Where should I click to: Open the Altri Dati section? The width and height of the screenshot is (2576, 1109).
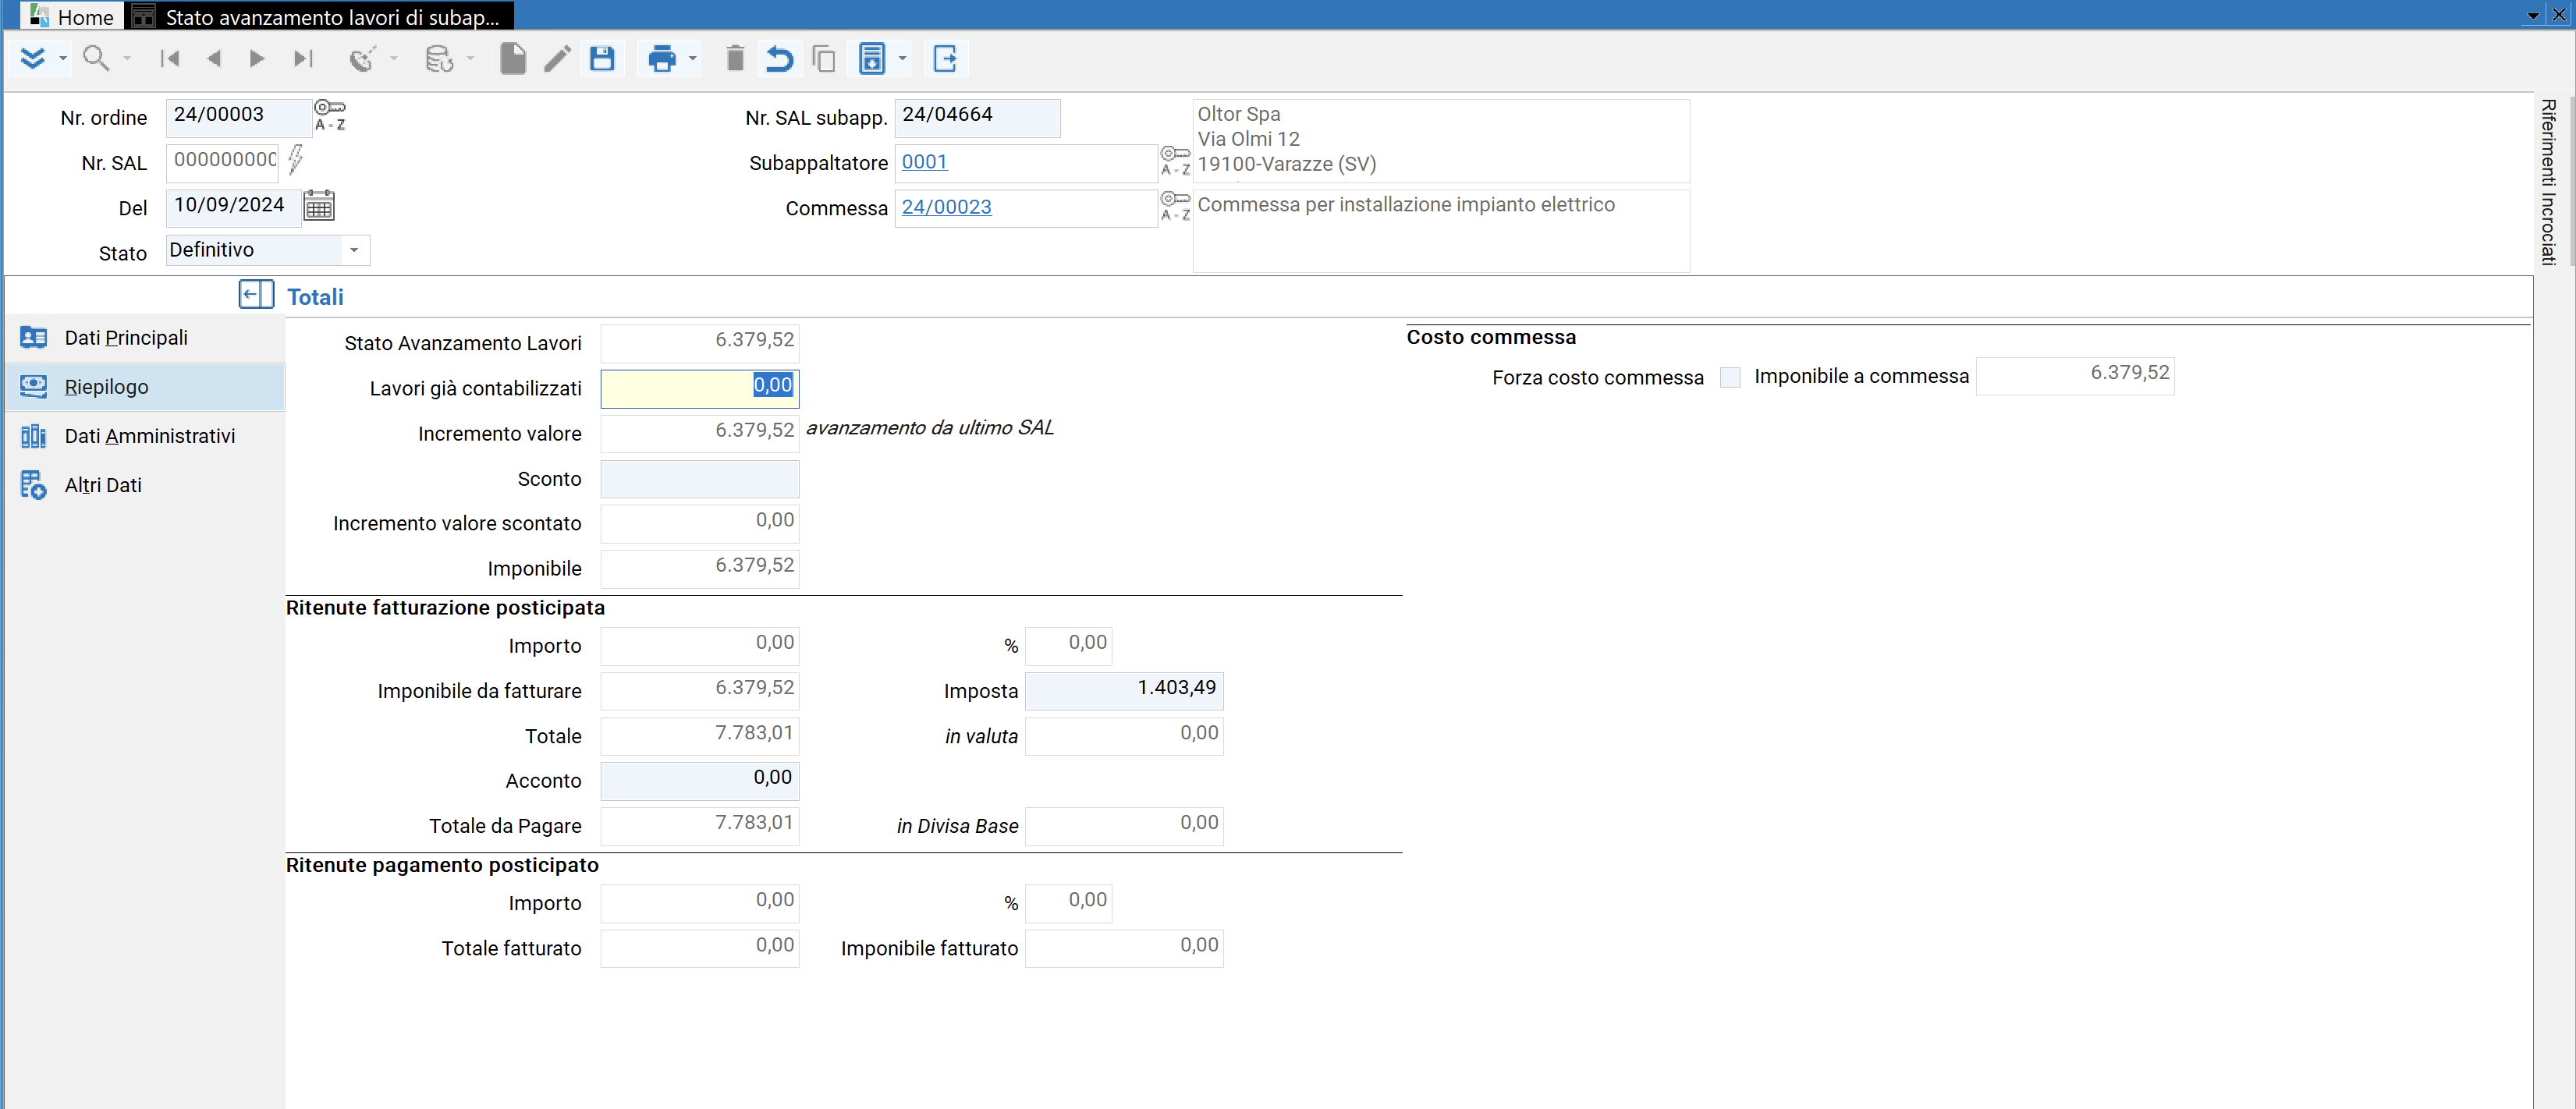(145, 485)
